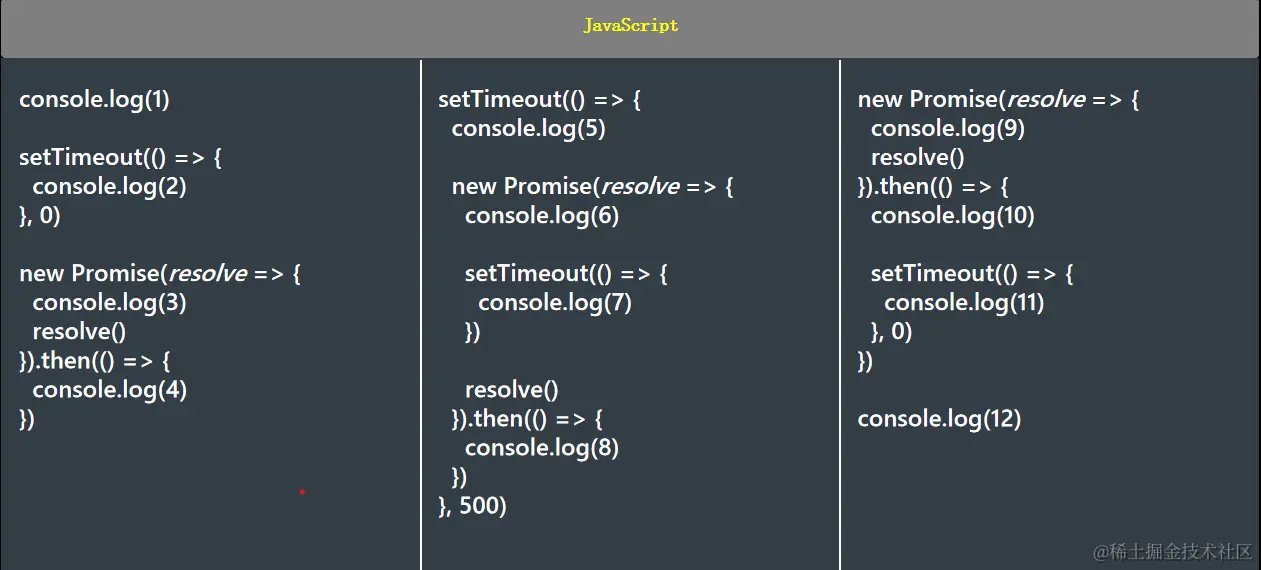1261x570 pixels.
Task: Click the JavaScript header title
Action: pyautogui.click(x=630, y=26)
